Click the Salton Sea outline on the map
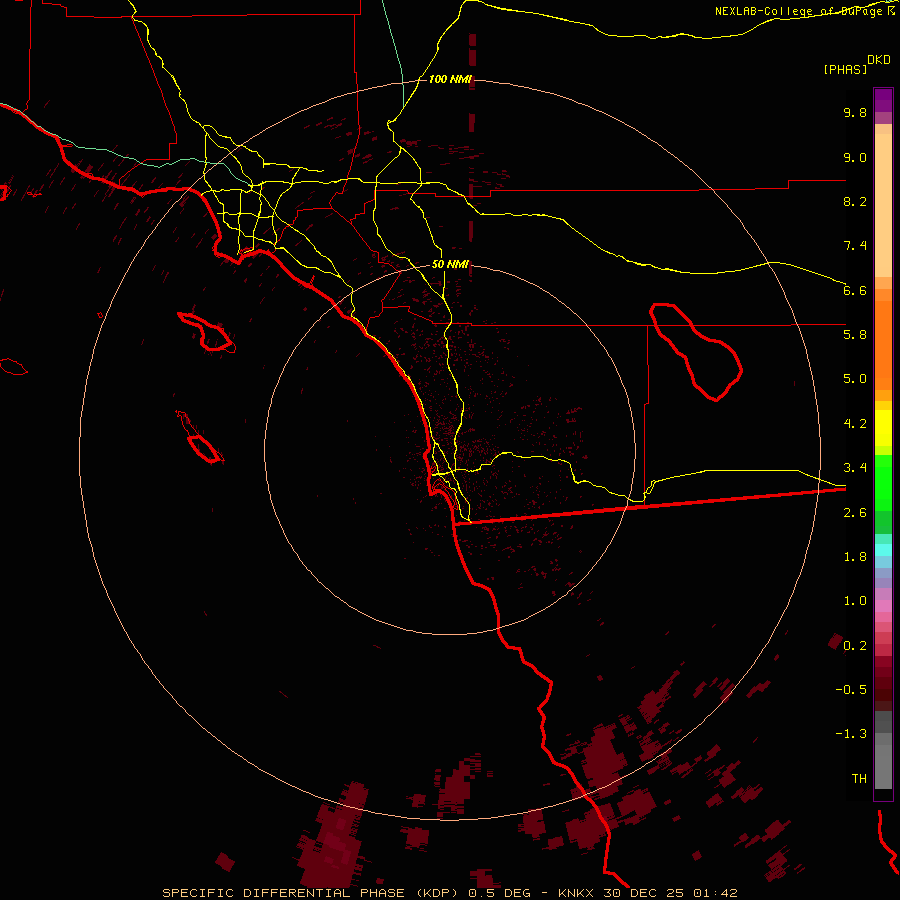Image resolution: width=900 pixels, height=900 pixels. [696, 352]
